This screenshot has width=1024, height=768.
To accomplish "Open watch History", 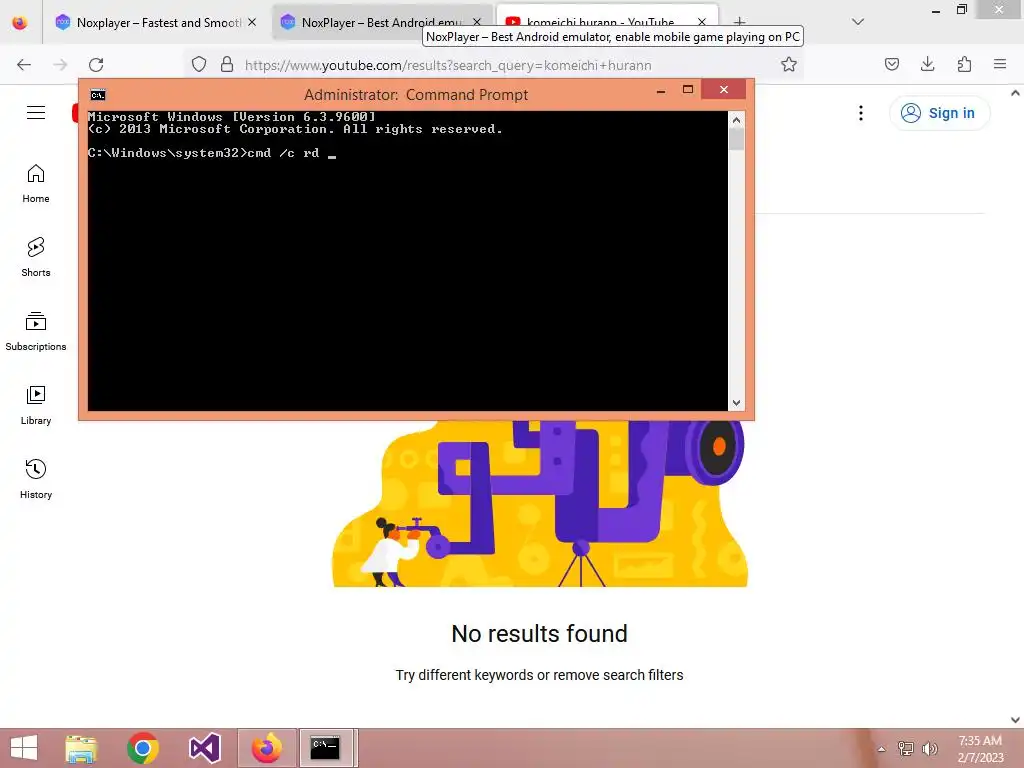I will pyautogui.click(x=36, y=479).
